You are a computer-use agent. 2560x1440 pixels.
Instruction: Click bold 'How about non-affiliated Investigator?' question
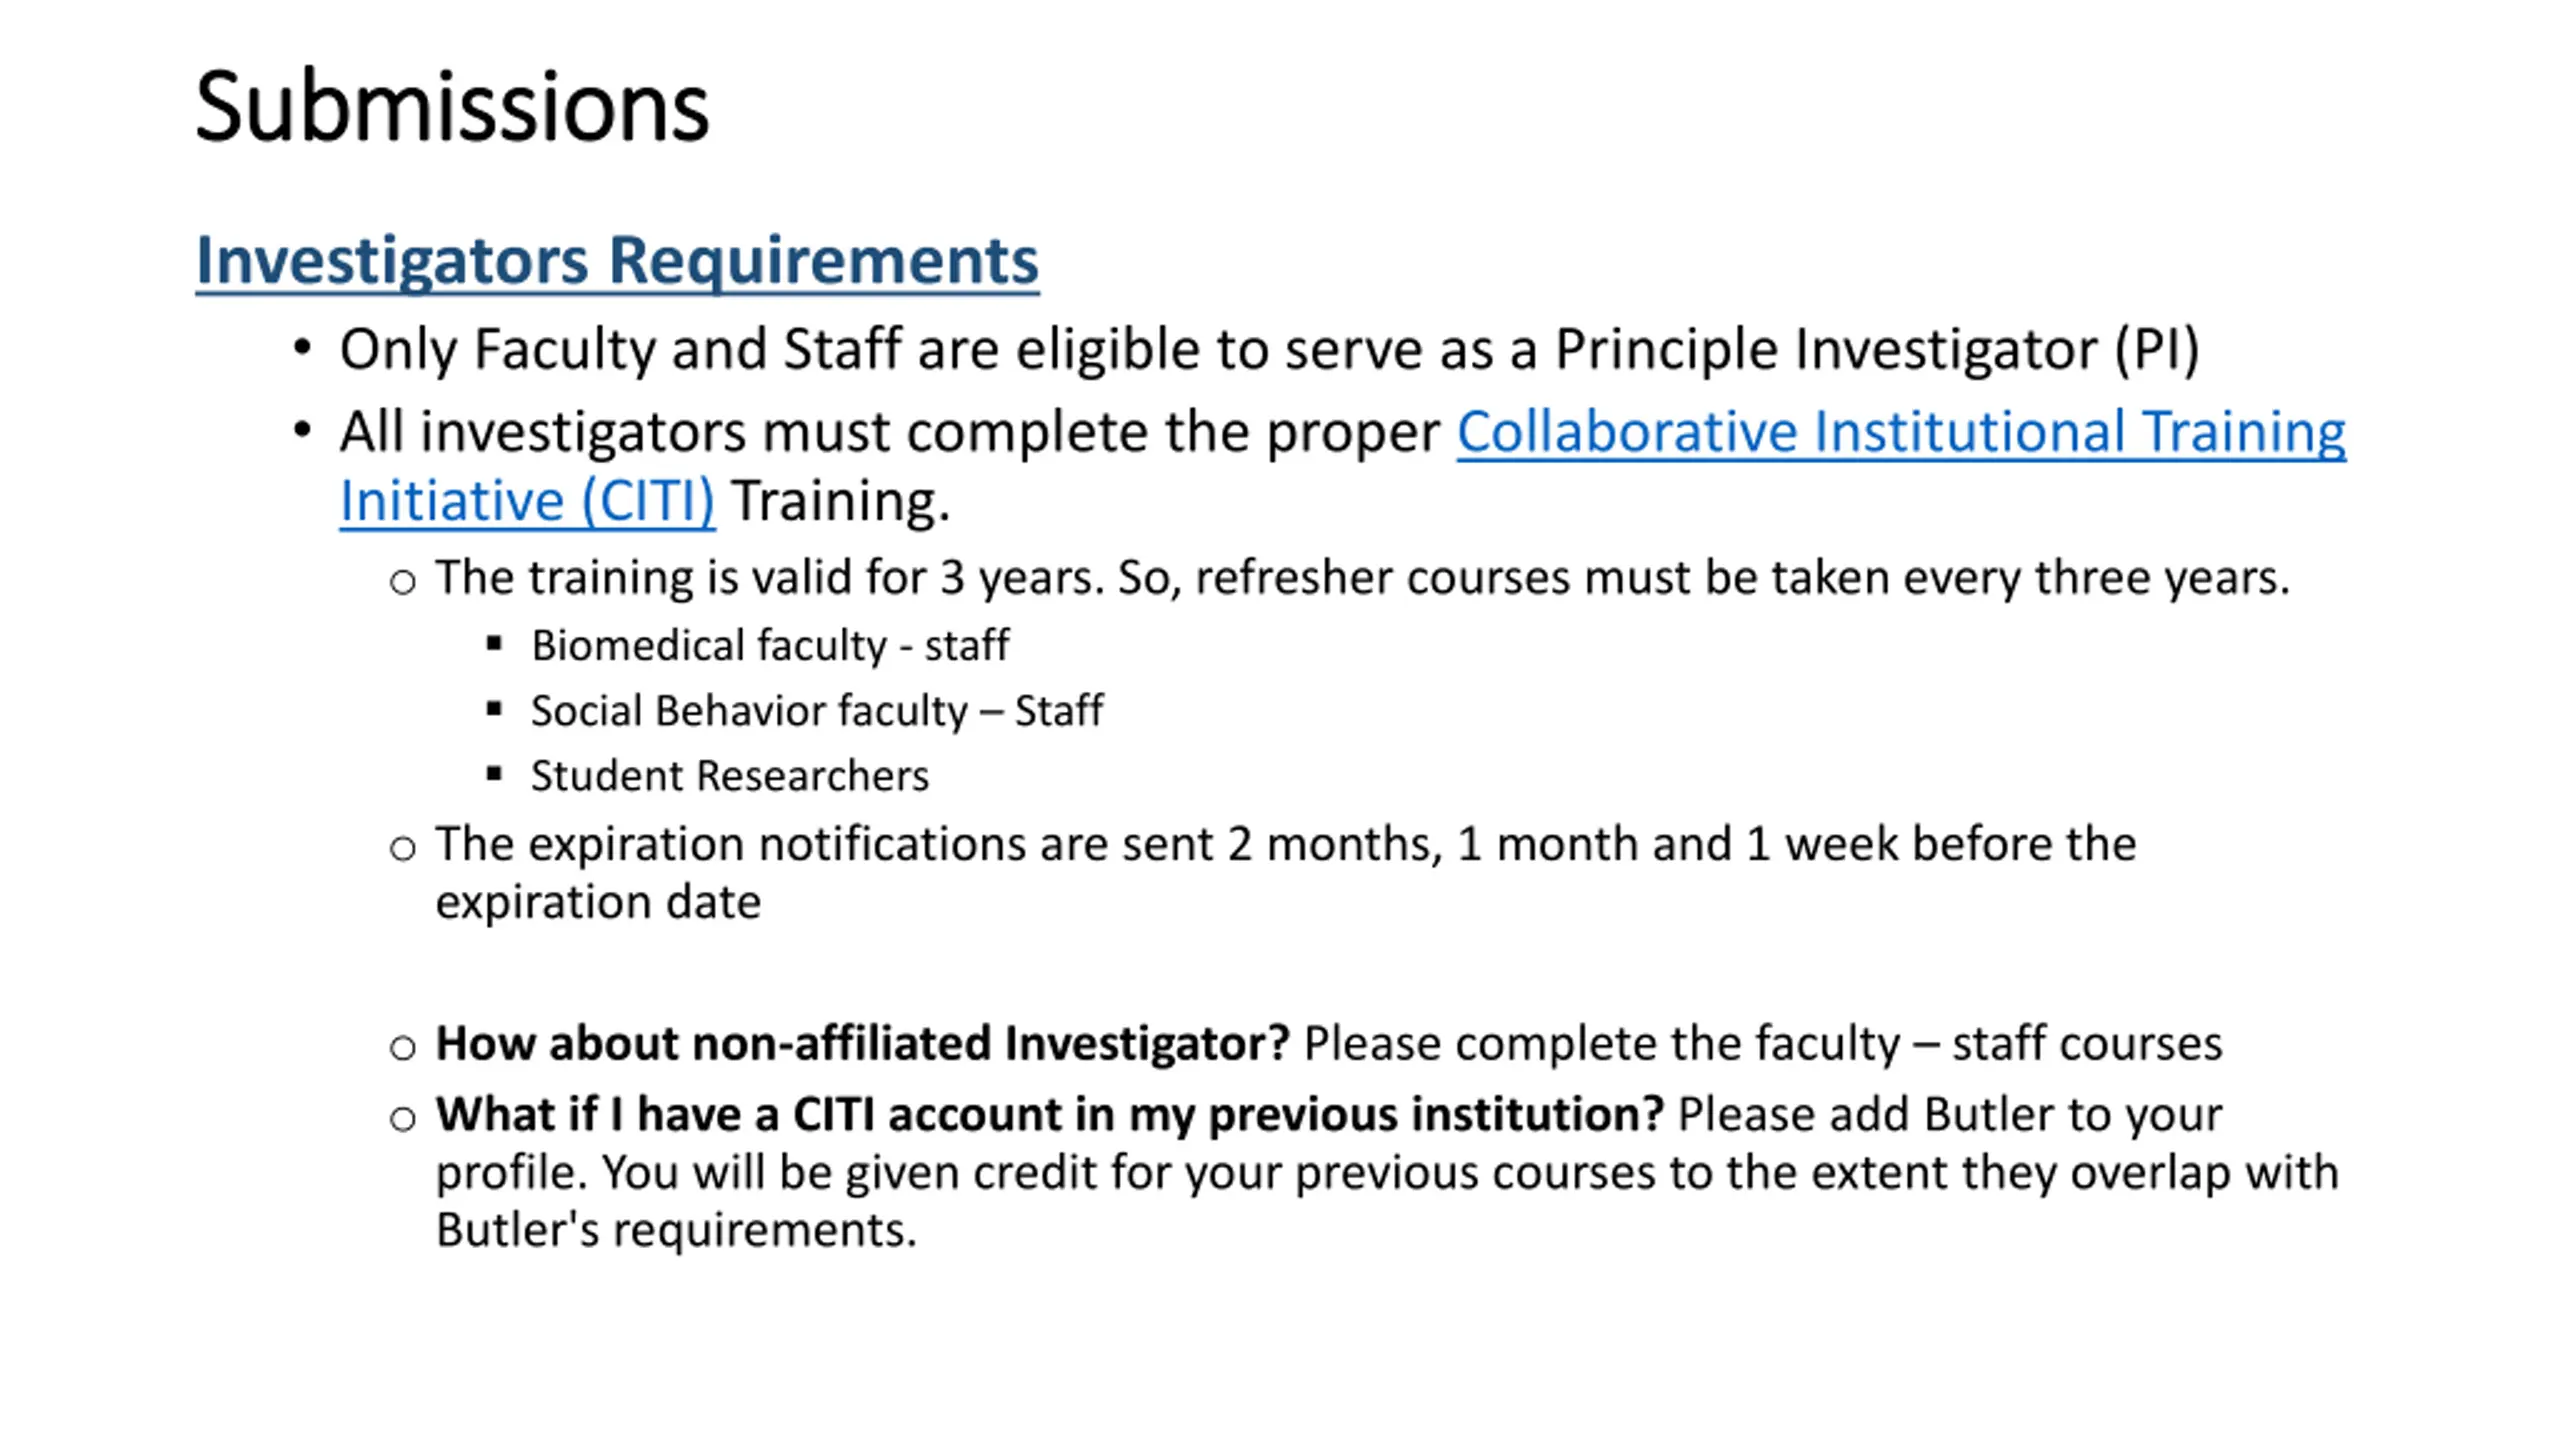pos(862,1043)
